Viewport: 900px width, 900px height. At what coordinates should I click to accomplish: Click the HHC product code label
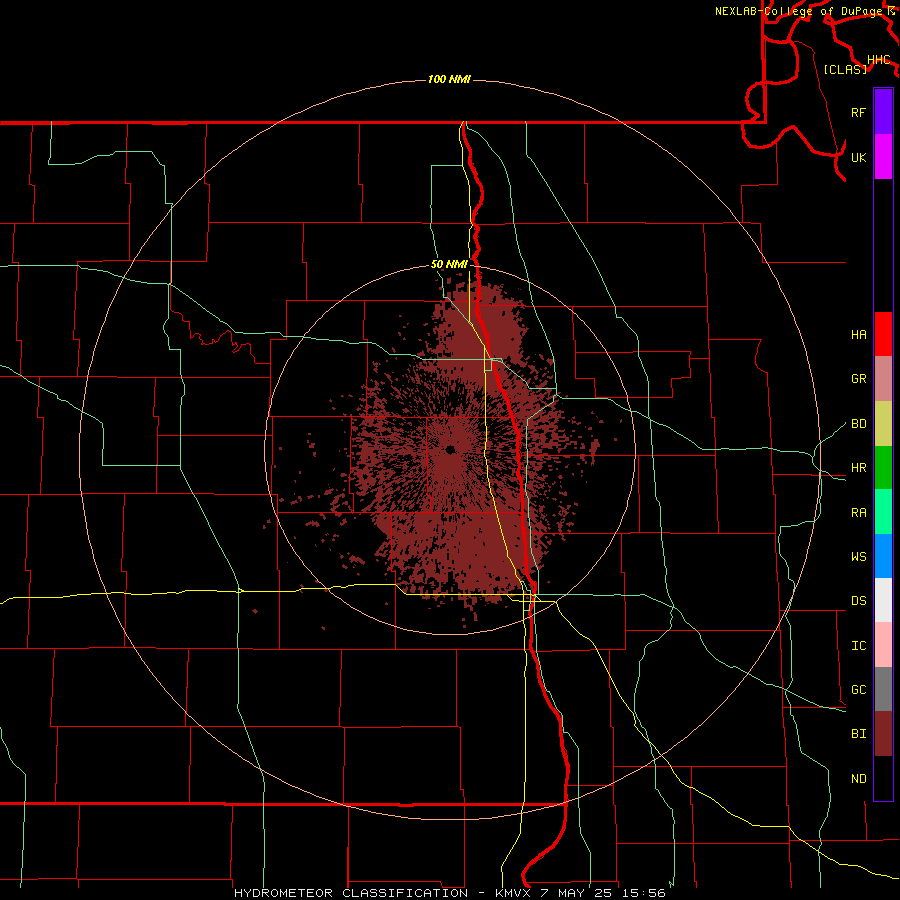tap(879, 60)
